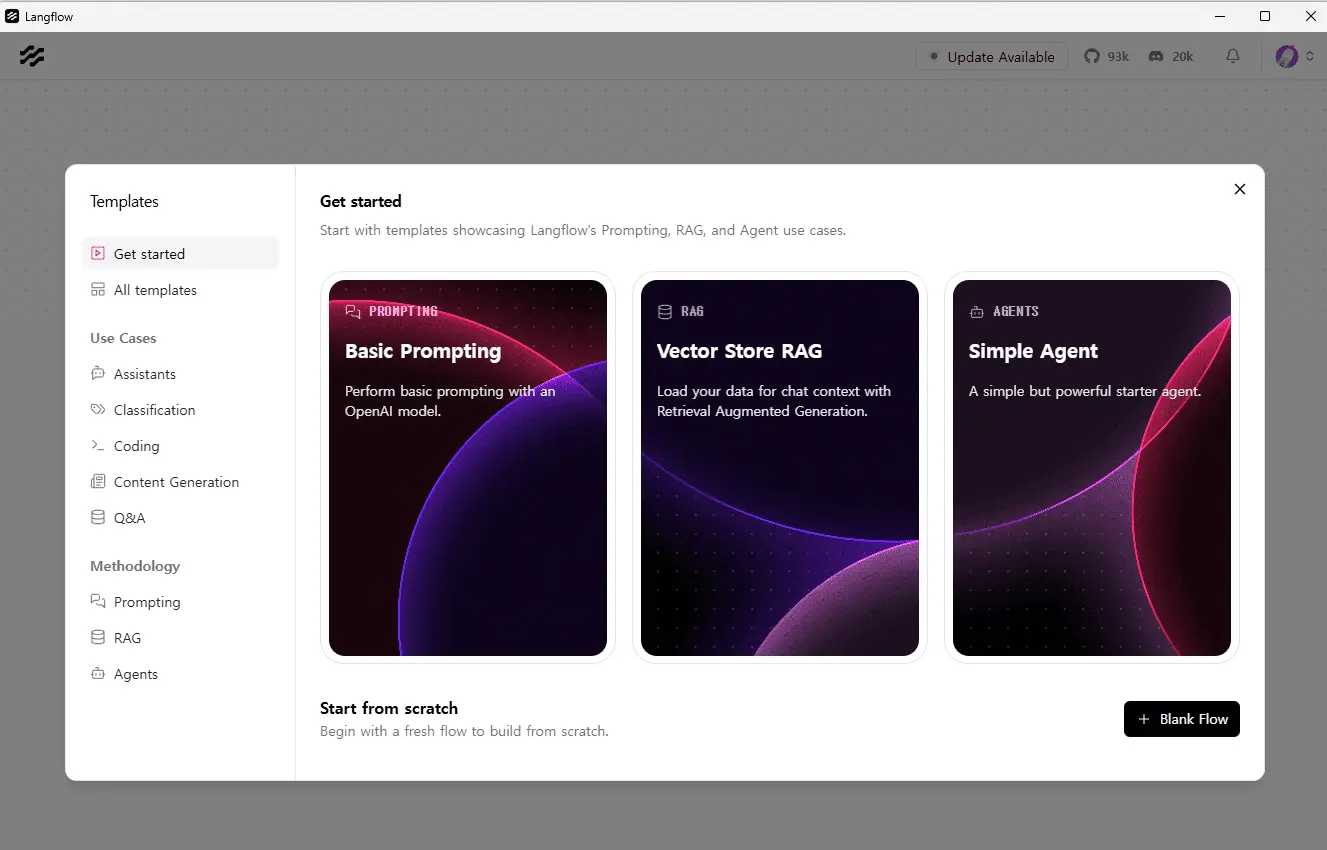Click the Prompting chat bubbles sidebar icon
Viewport: 1327px width, 850px height.
point(98,602)
